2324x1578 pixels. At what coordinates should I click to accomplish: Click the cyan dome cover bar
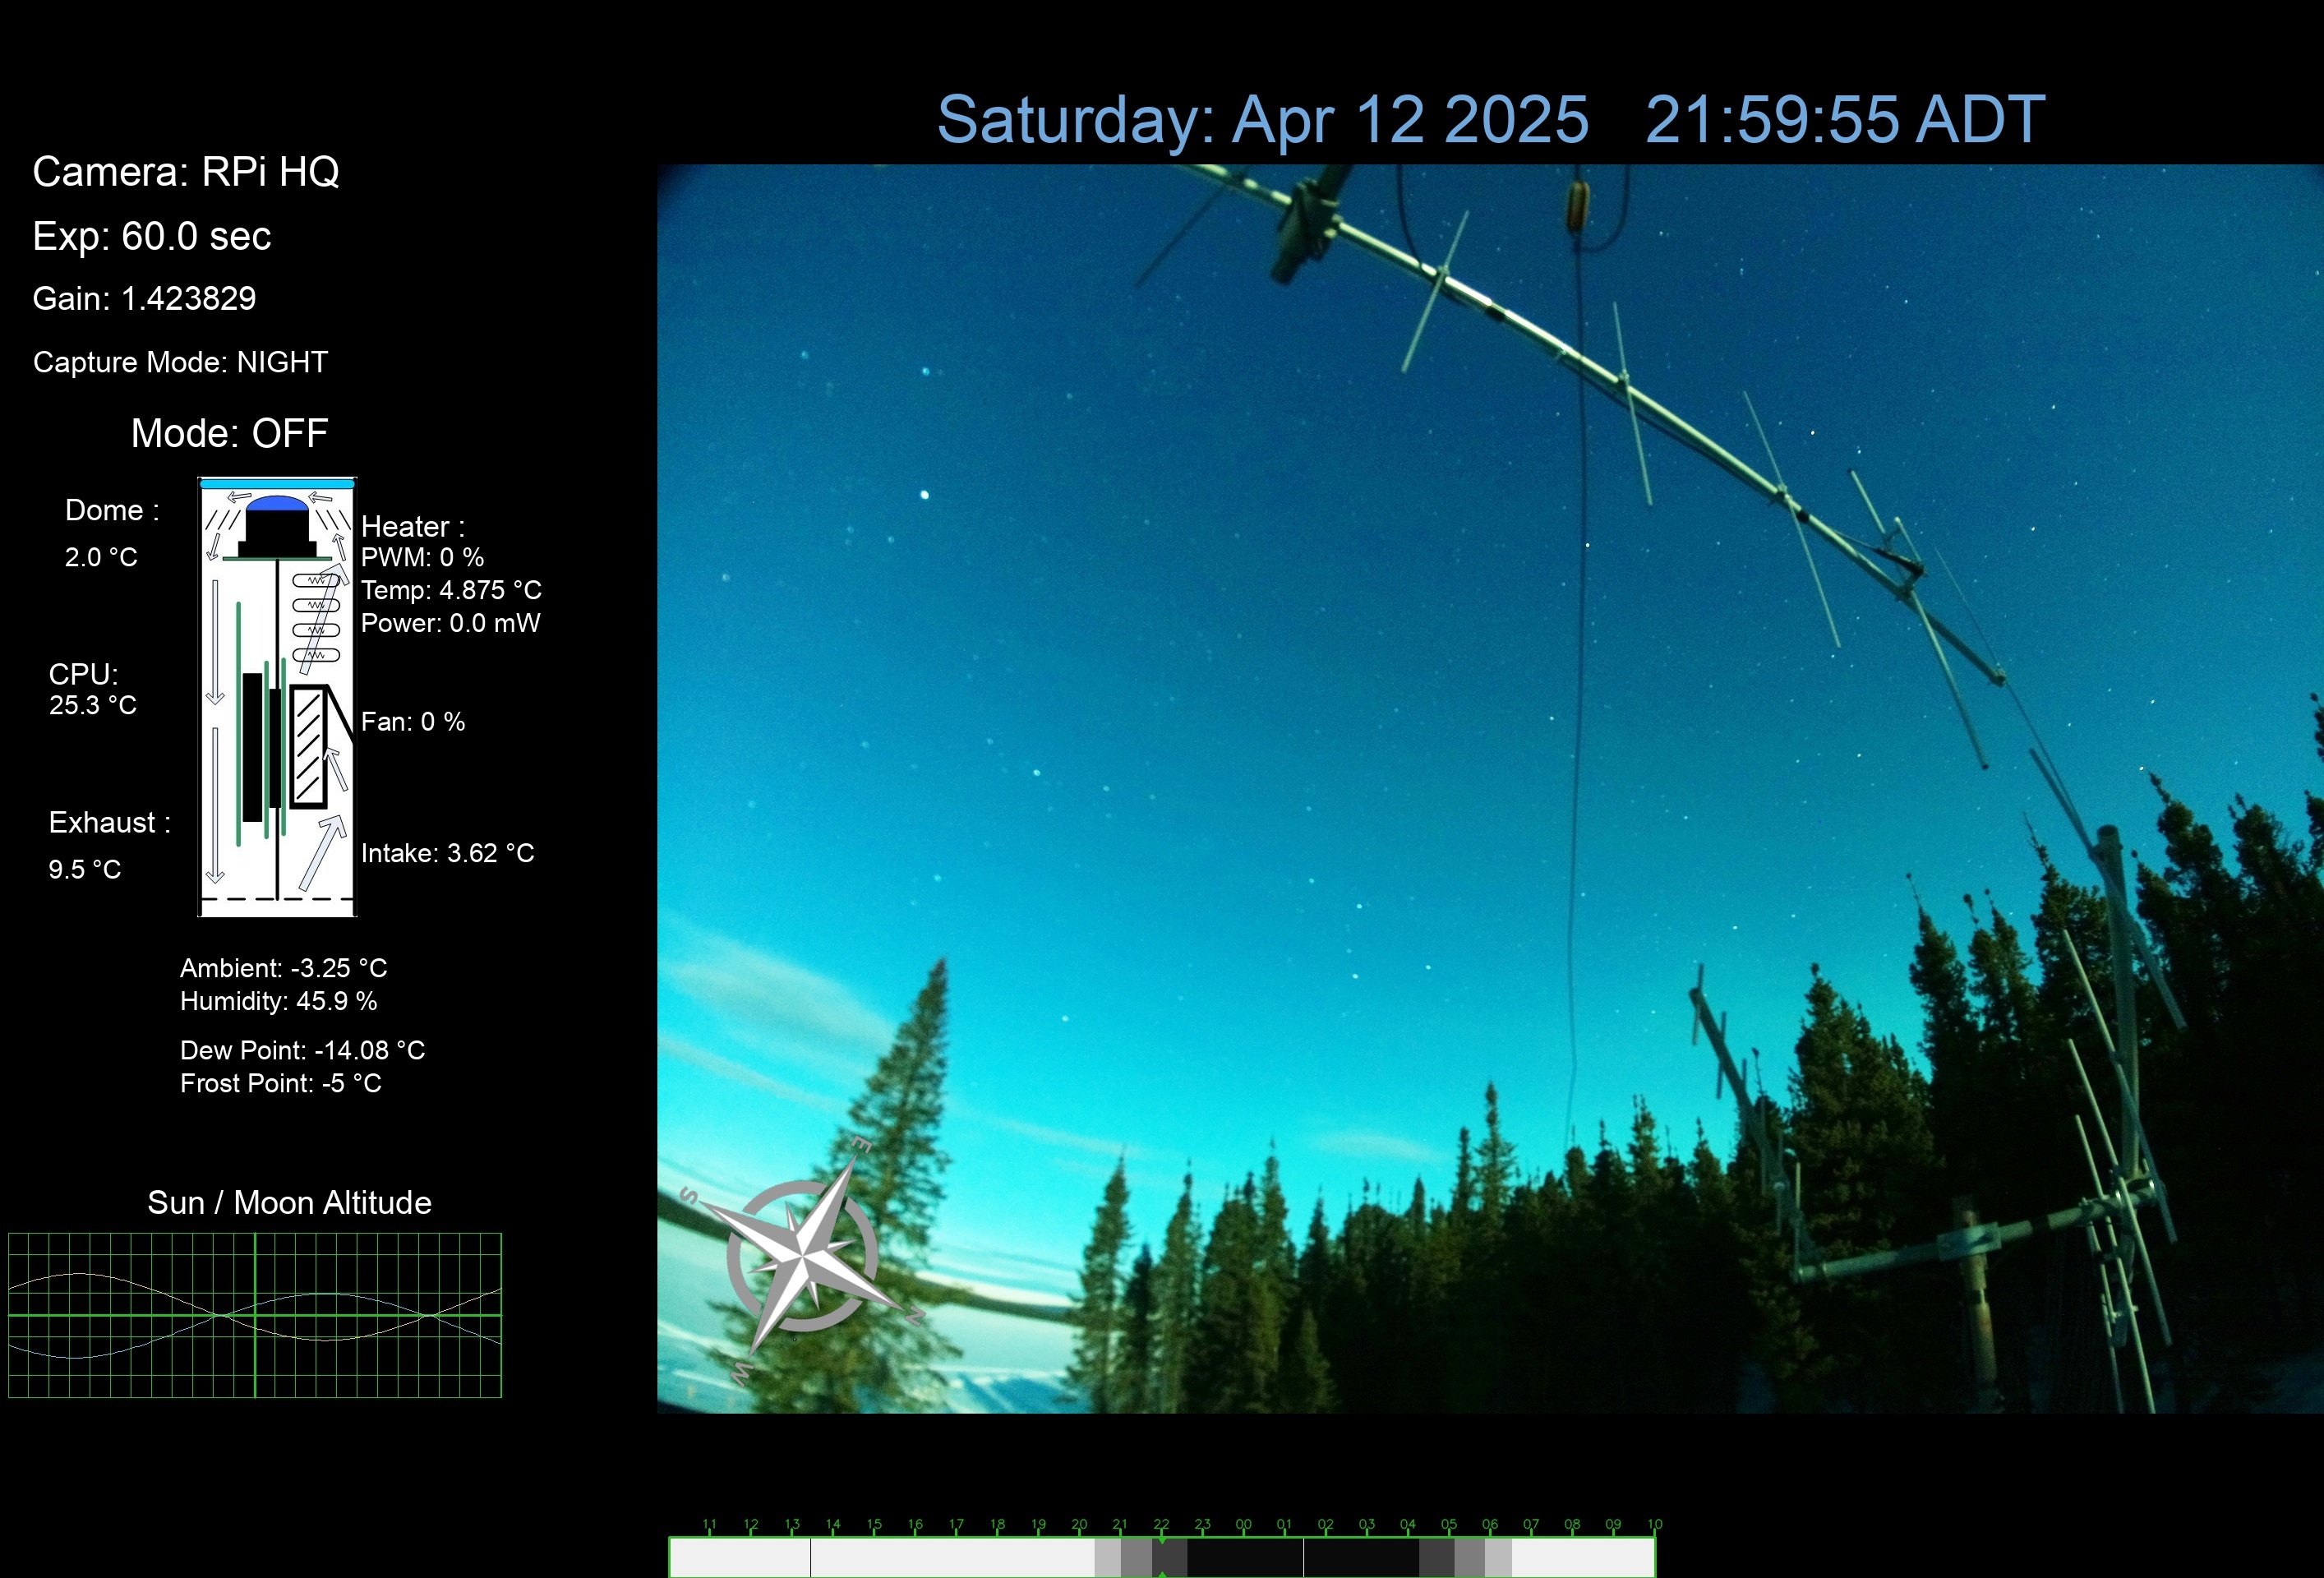point(277,484)
